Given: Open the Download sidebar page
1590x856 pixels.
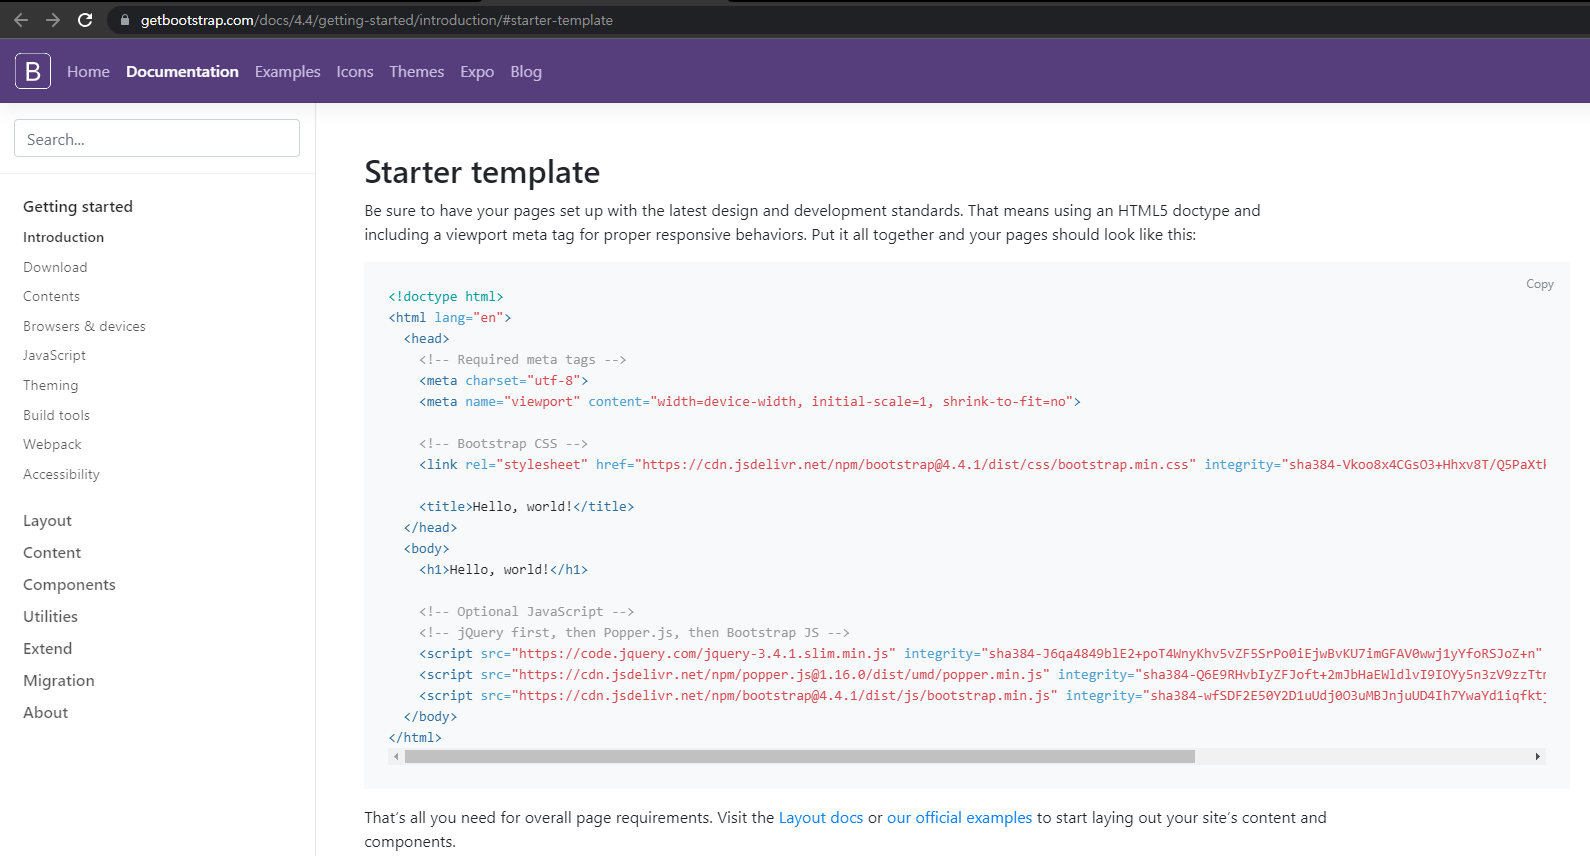Looking at the screenshot, I should [55, 267].
